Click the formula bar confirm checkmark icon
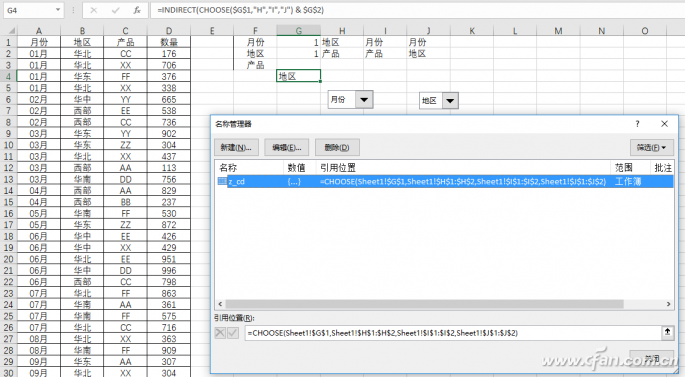 coord(115,10)
